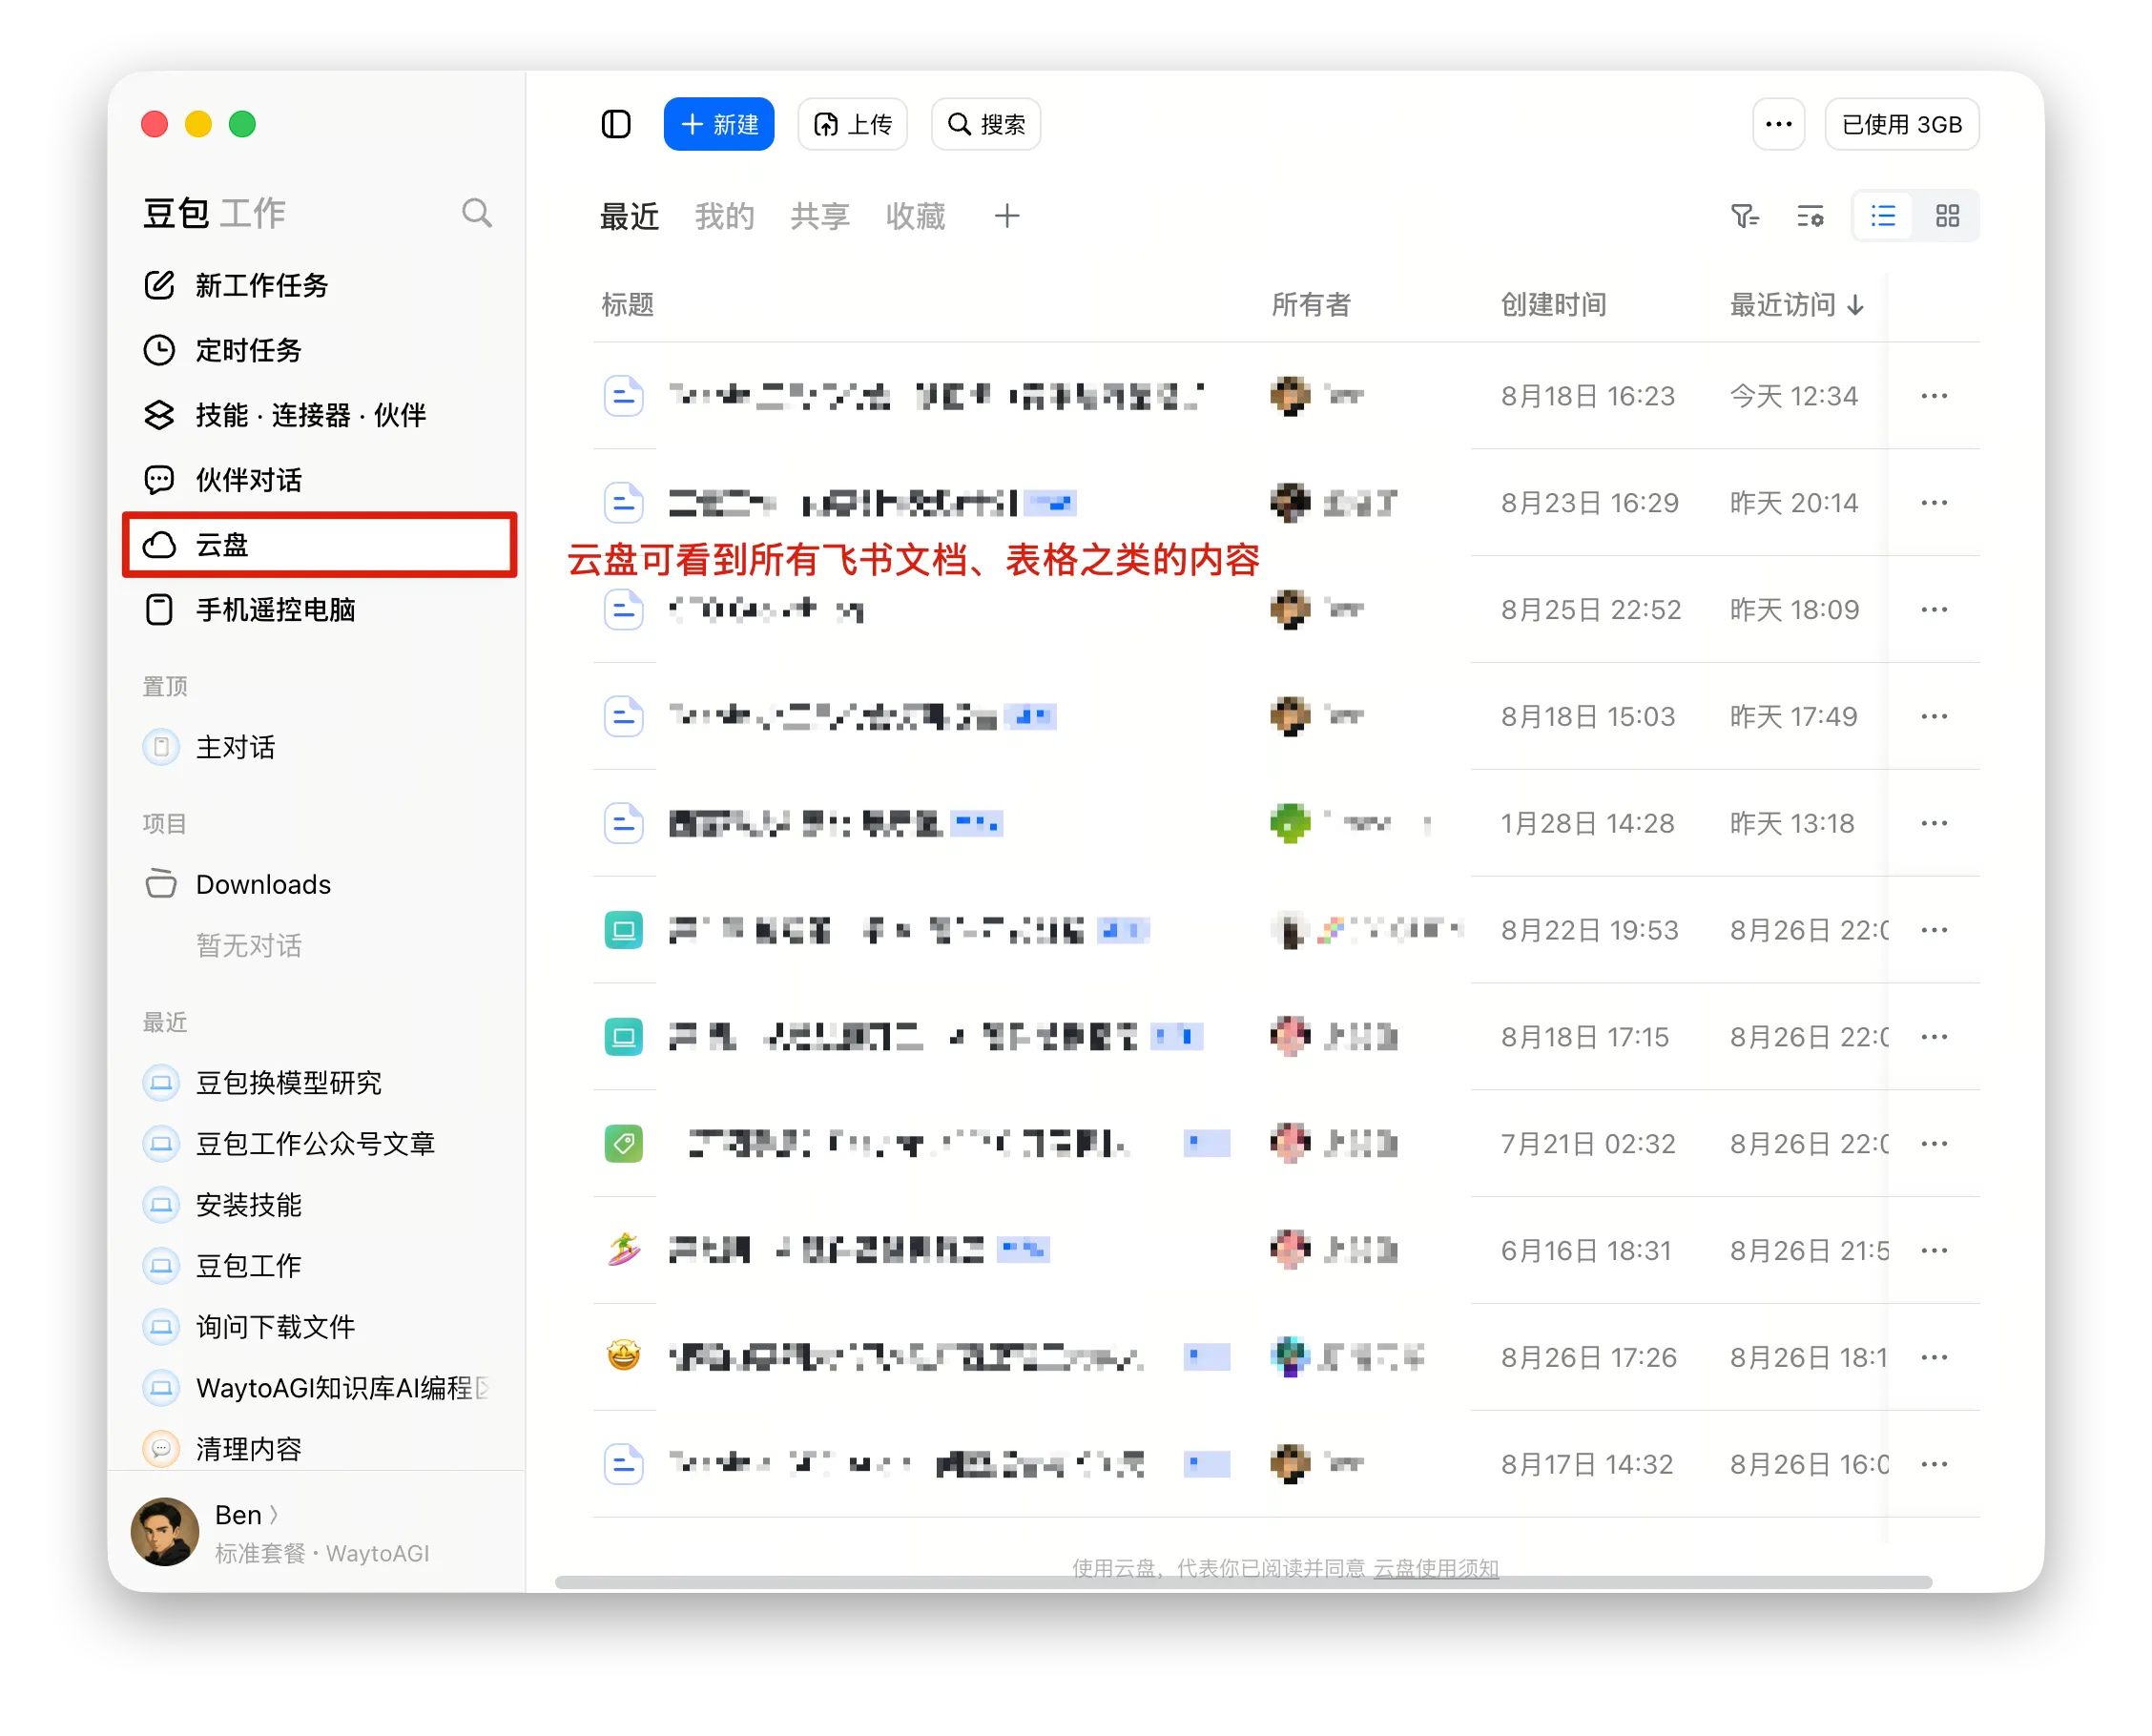Open the top-right more options button

(1778, 124)
